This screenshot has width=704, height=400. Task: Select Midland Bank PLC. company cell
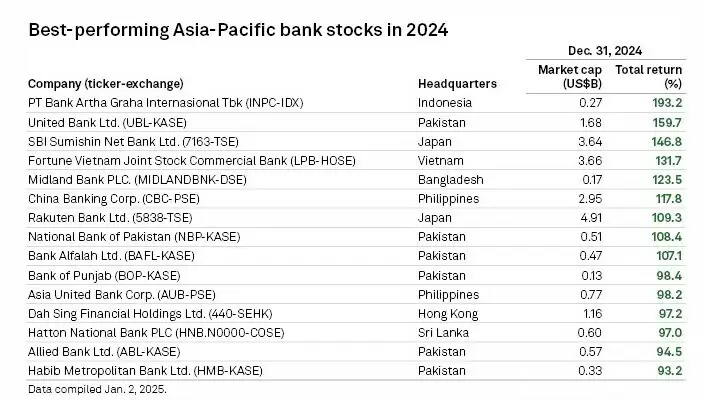(136, 179)
